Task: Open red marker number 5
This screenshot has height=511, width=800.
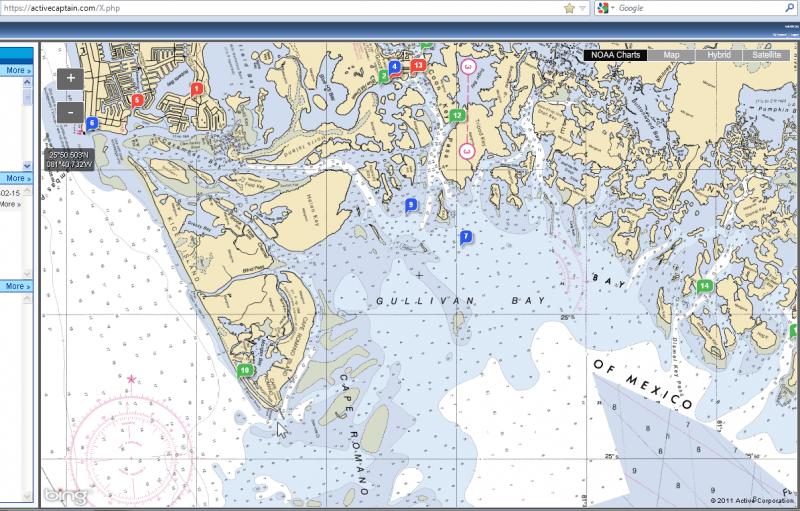Action: pos(137,100)
